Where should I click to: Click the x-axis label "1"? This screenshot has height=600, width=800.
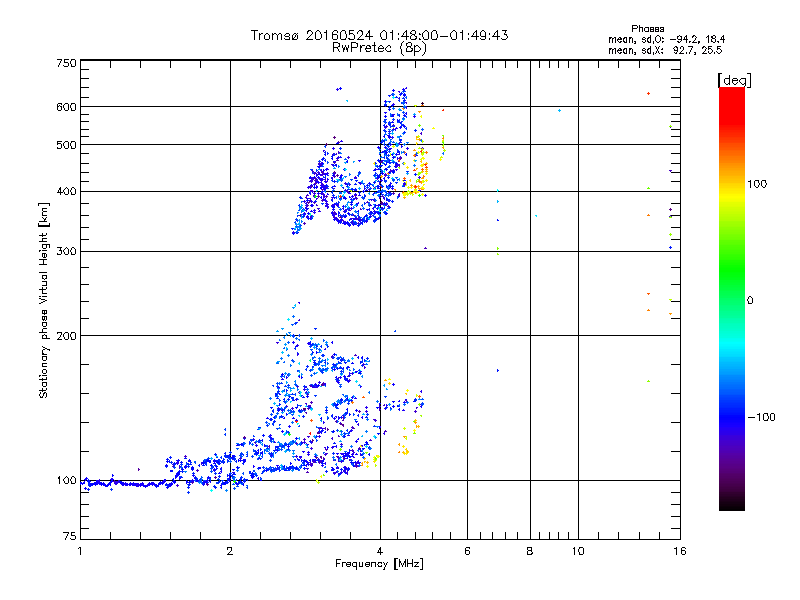coord(80,551)
